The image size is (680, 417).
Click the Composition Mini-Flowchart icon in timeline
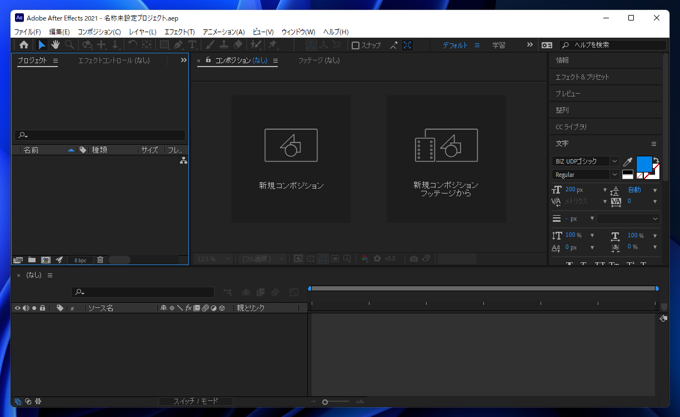tap(227, 292)
